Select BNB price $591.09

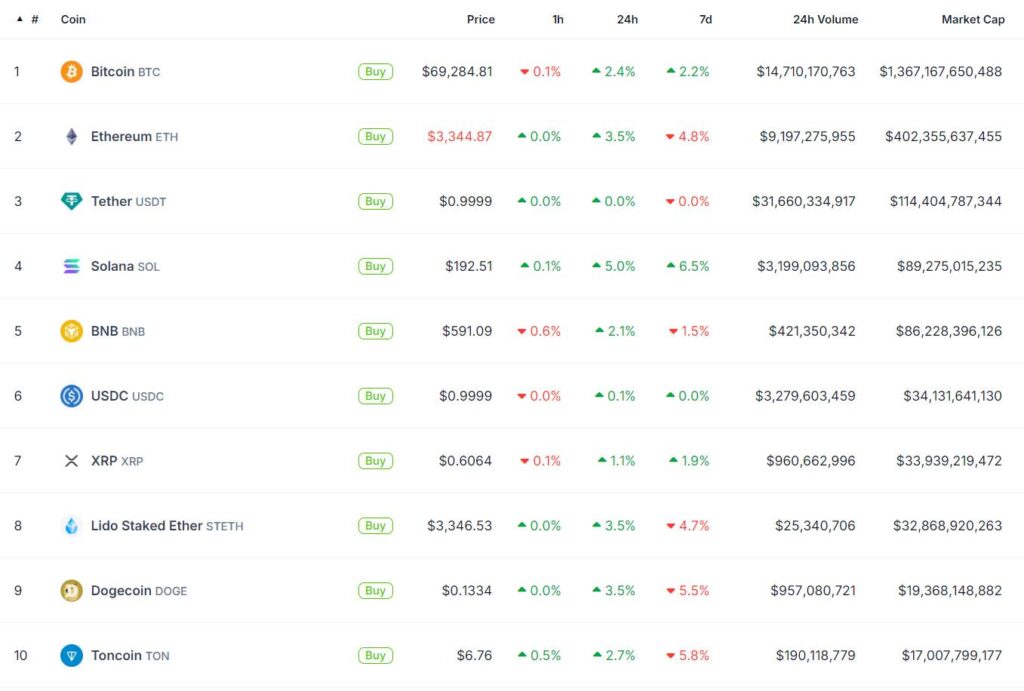[467, 331]
